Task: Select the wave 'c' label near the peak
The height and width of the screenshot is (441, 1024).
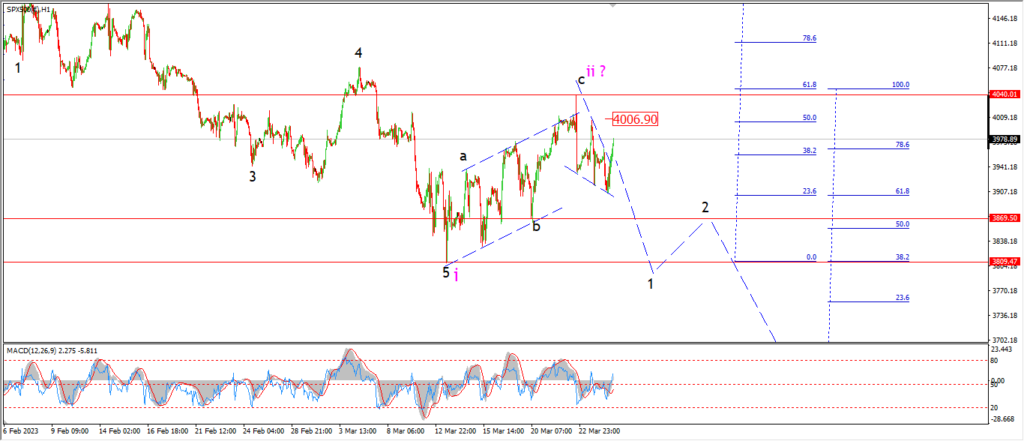Action: click(x=580, y=80)
